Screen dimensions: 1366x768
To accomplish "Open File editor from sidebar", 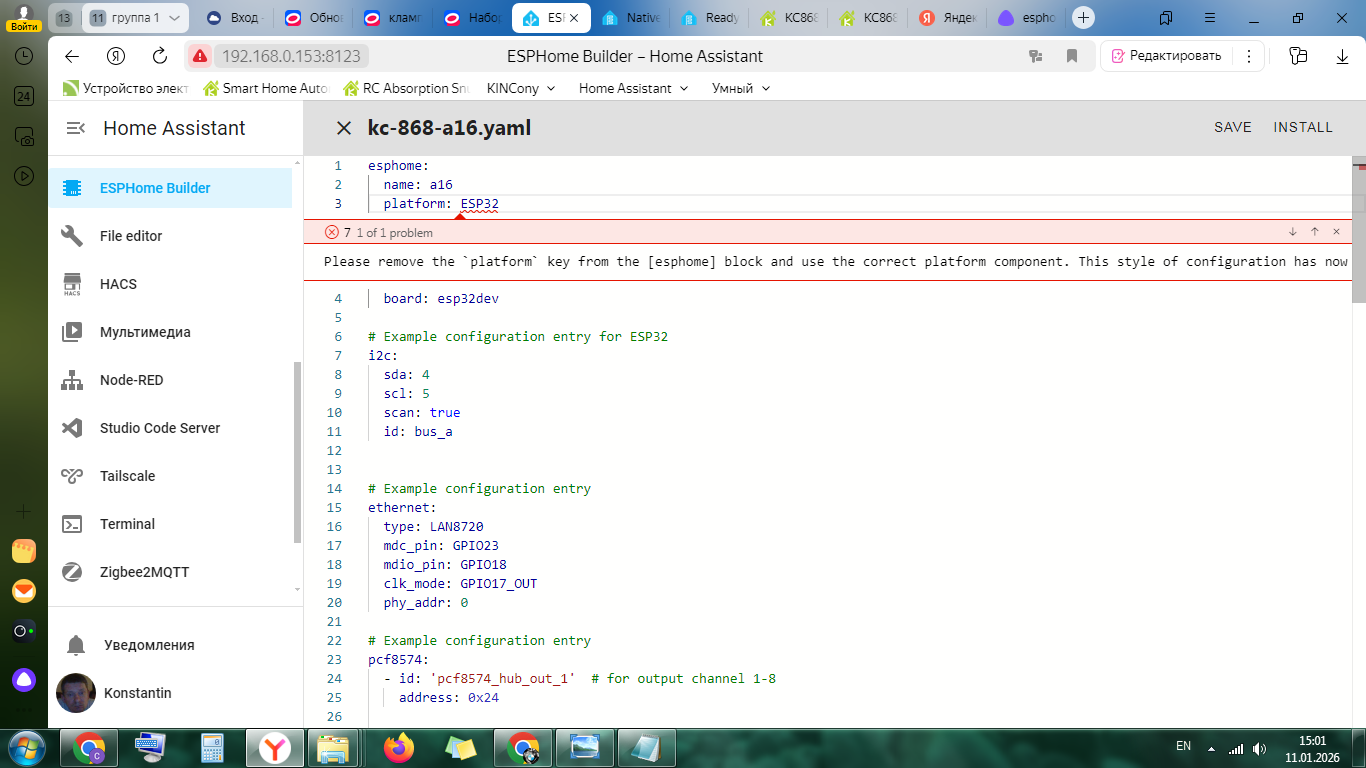I will (x=131, y=236).
